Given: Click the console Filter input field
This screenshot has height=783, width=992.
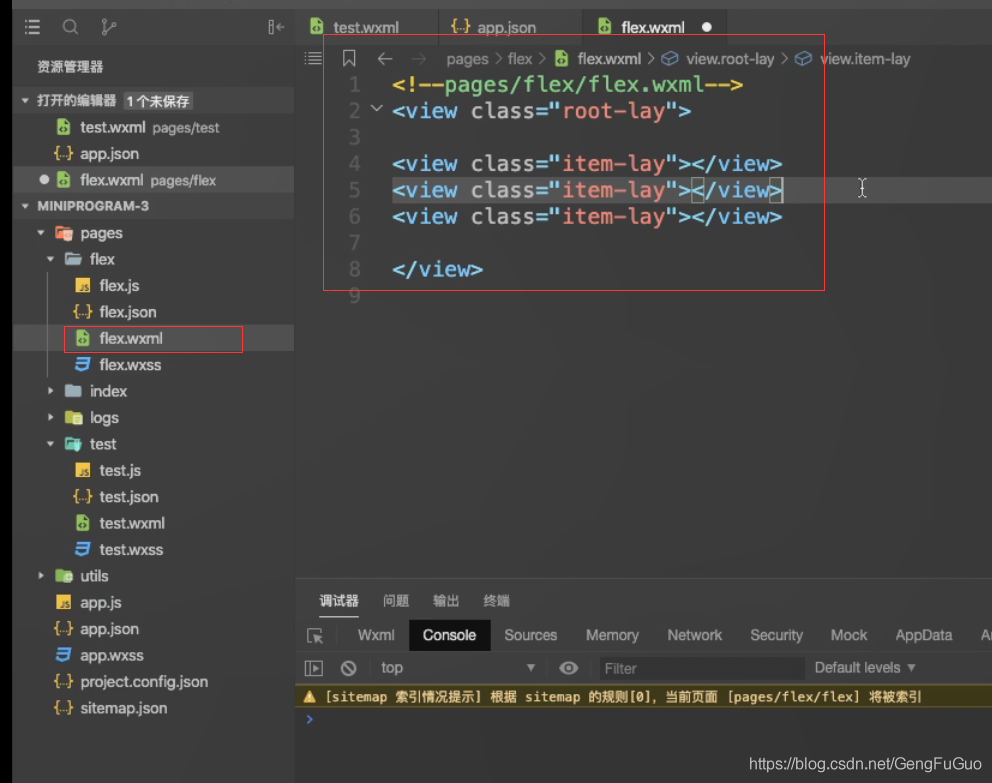Looking at the screenshot, I should coord(702,669).
